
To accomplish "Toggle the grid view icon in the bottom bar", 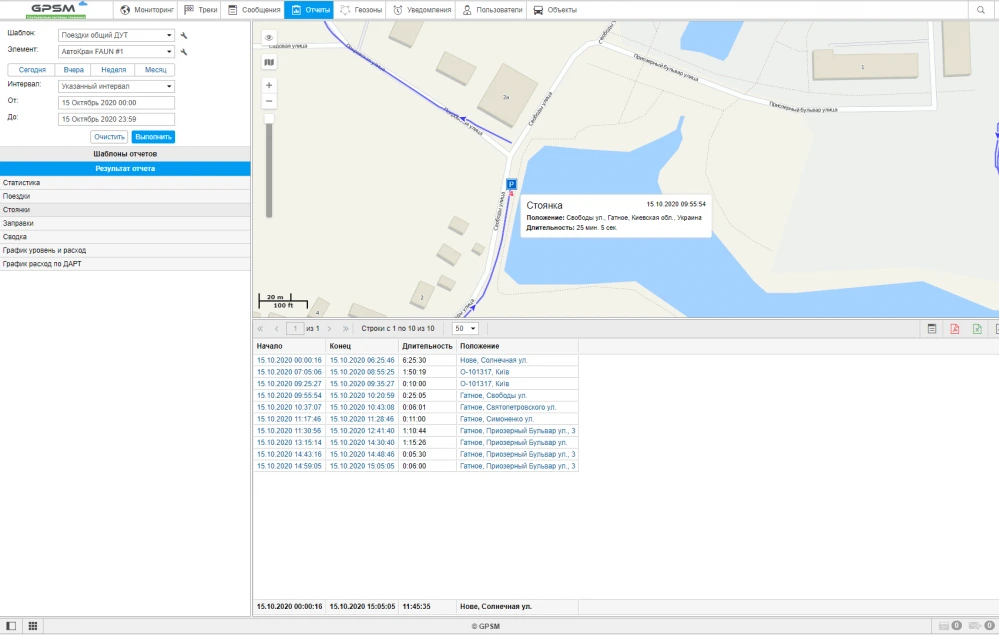I will pyautogui.click(x=33, y=626).
